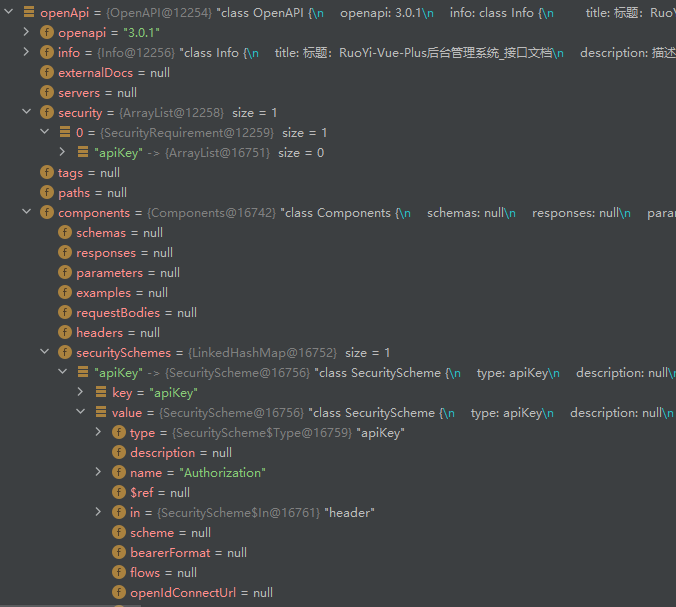Collapse the value SecurityScheme node
Image resolution: width=676 pixels, height=607 pixels.
(x=81, y=412)
